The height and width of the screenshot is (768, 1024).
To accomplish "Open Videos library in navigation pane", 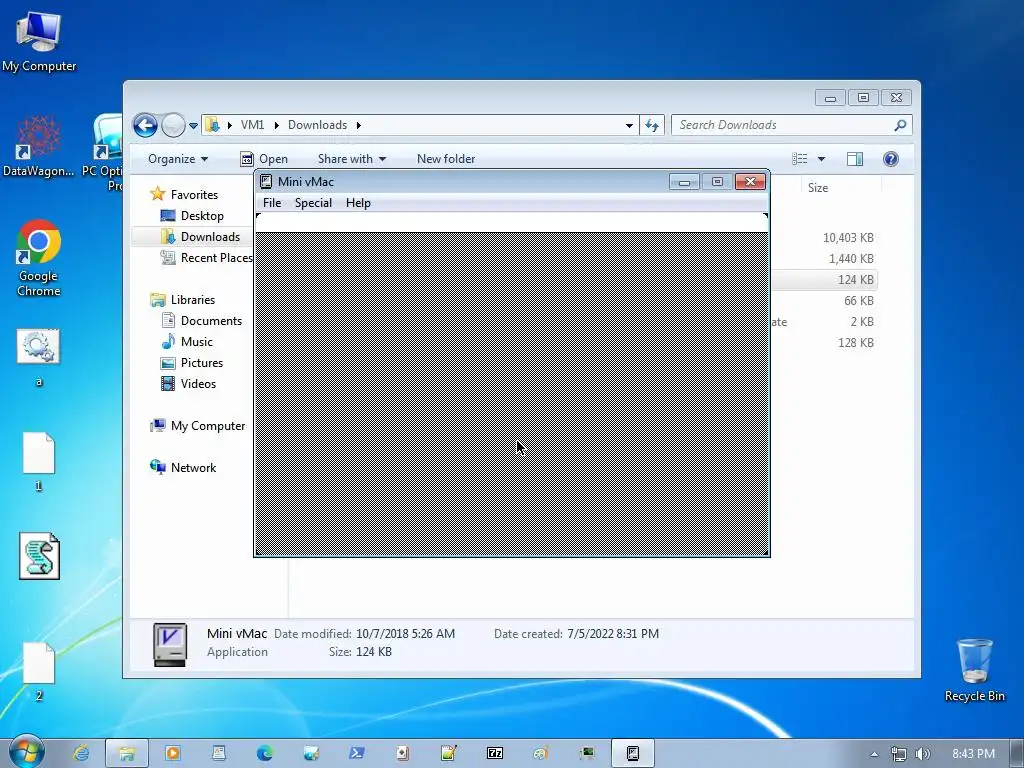I will click(198, 383).
